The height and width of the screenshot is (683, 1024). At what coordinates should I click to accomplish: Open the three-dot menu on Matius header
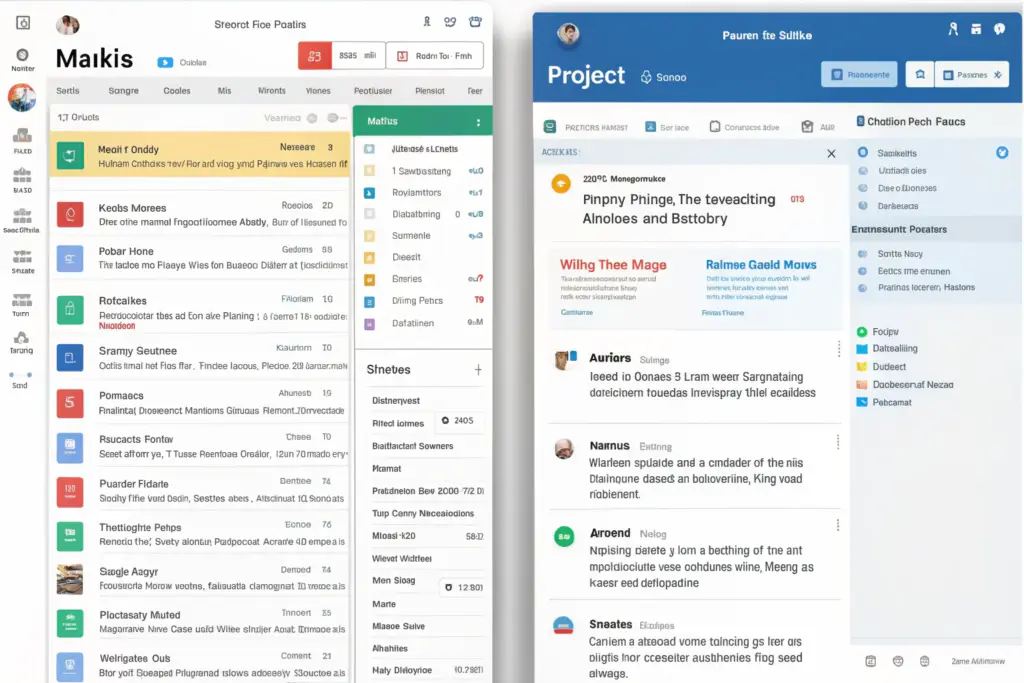478,122
